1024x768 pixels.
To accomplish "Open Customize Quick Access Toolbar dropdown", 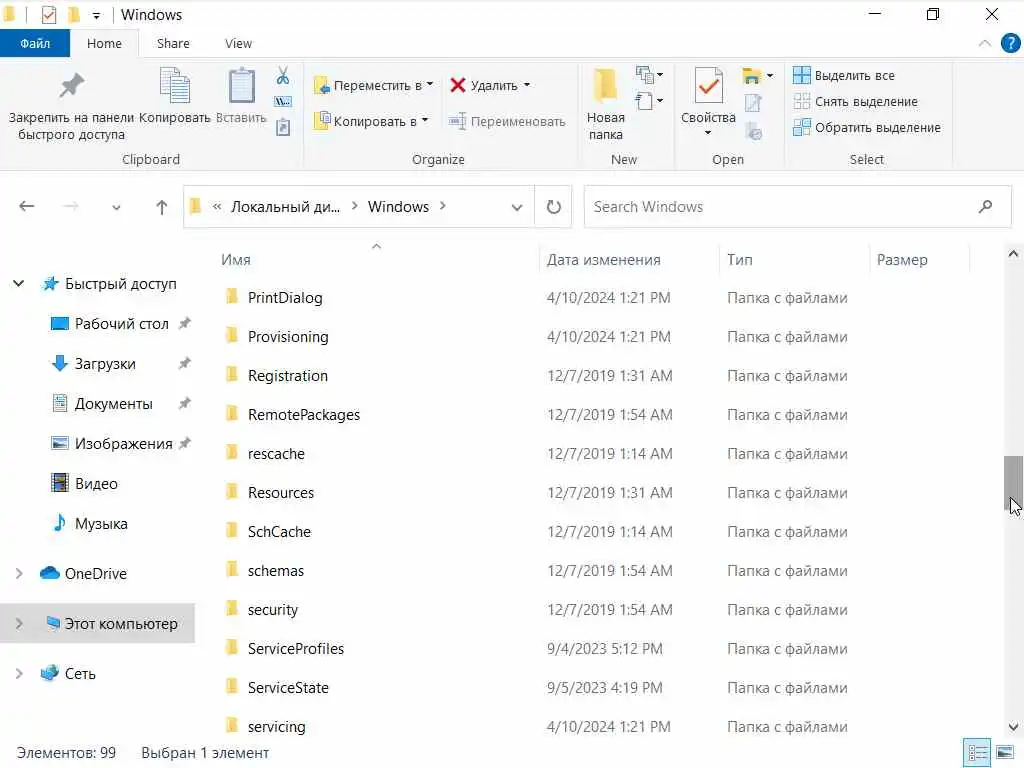I will 96,15.
